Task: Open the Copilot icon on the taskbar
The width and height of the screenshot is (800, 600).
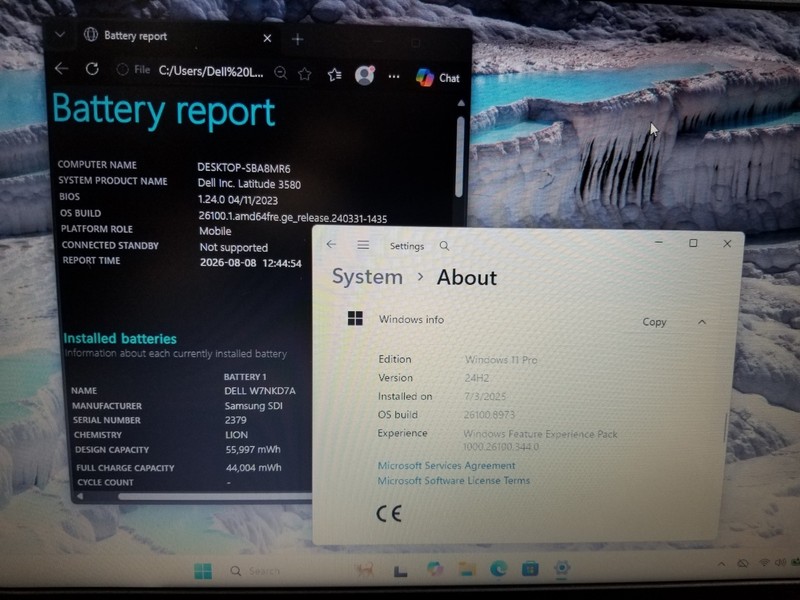Action: pyautogui.click(x=435, y=569)
